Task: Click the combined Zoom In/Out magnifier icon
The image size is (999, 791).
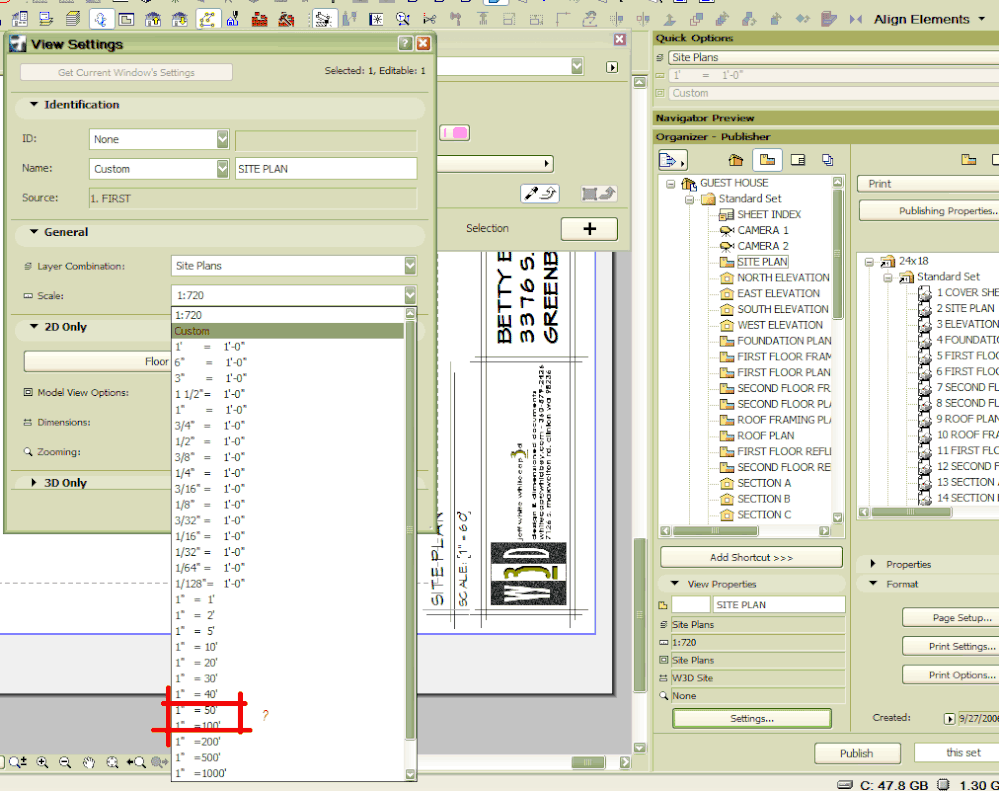Action: (x=14, y=762)
